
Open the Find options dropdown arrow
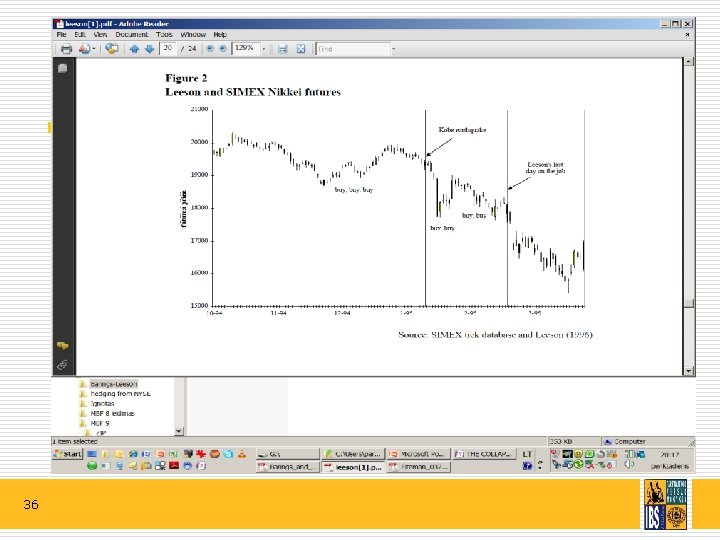coord(394,49)
